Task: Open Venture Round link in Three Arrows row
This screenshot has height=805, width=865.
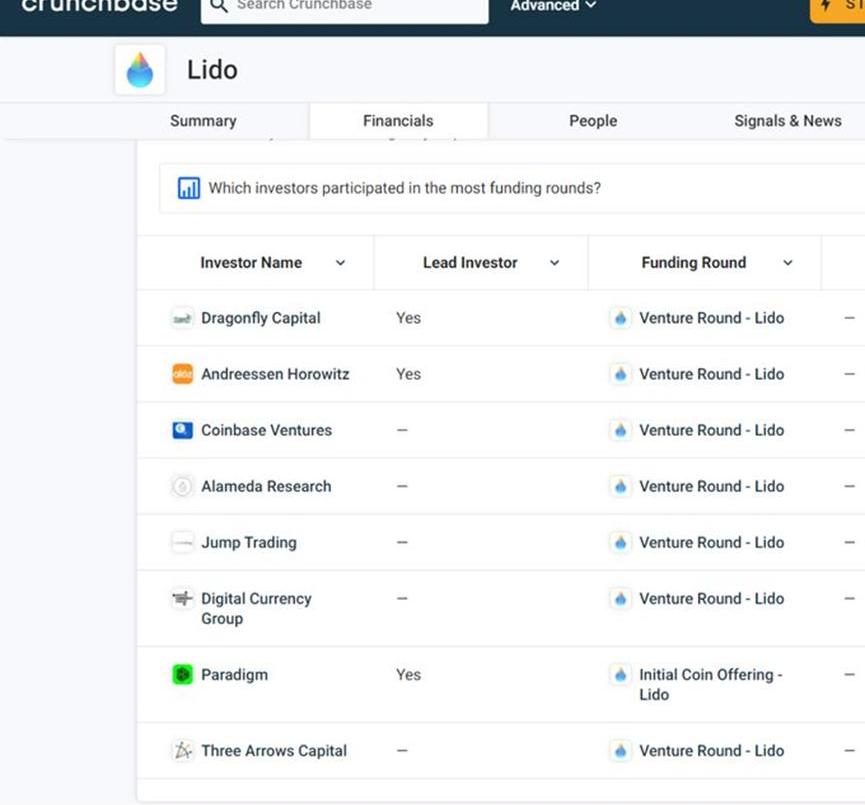Action: (712, 751)
